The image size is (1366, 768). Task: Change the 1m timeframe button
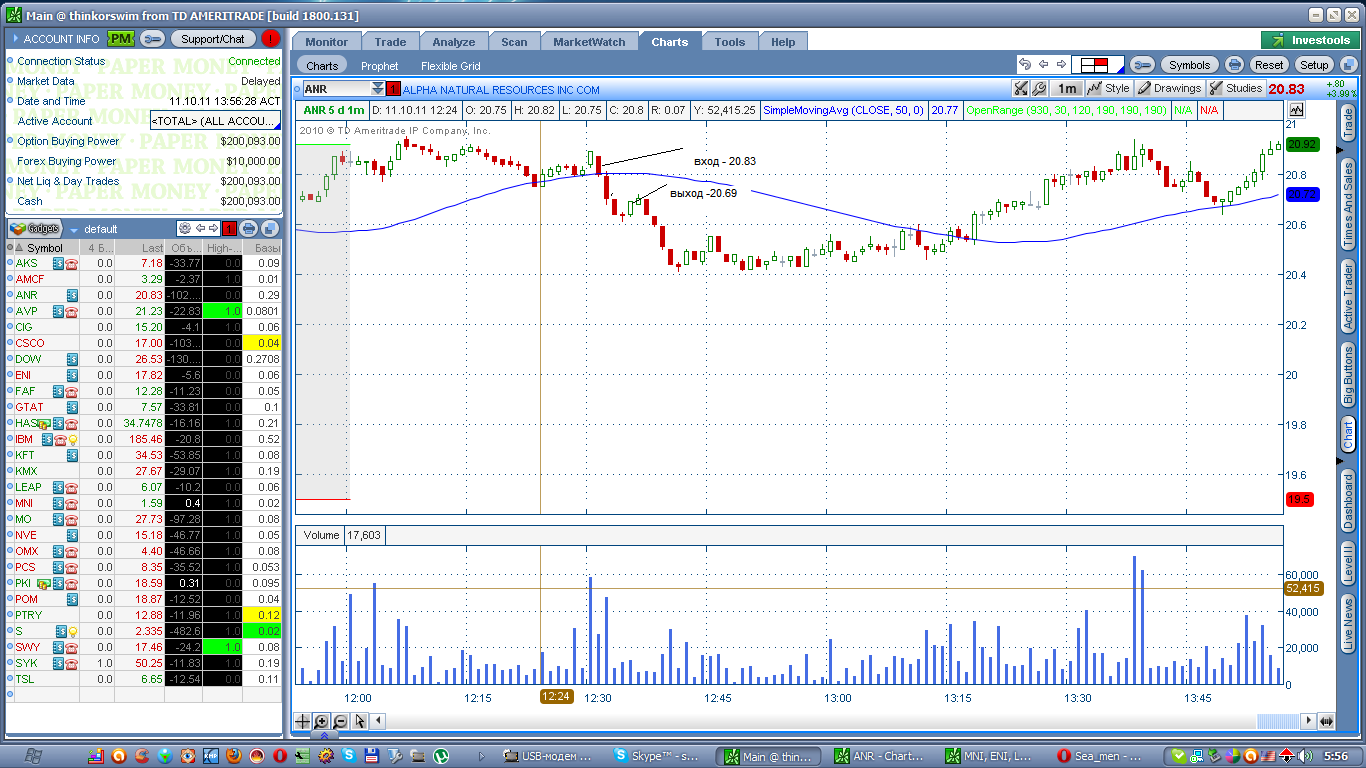click(1067, 88)
